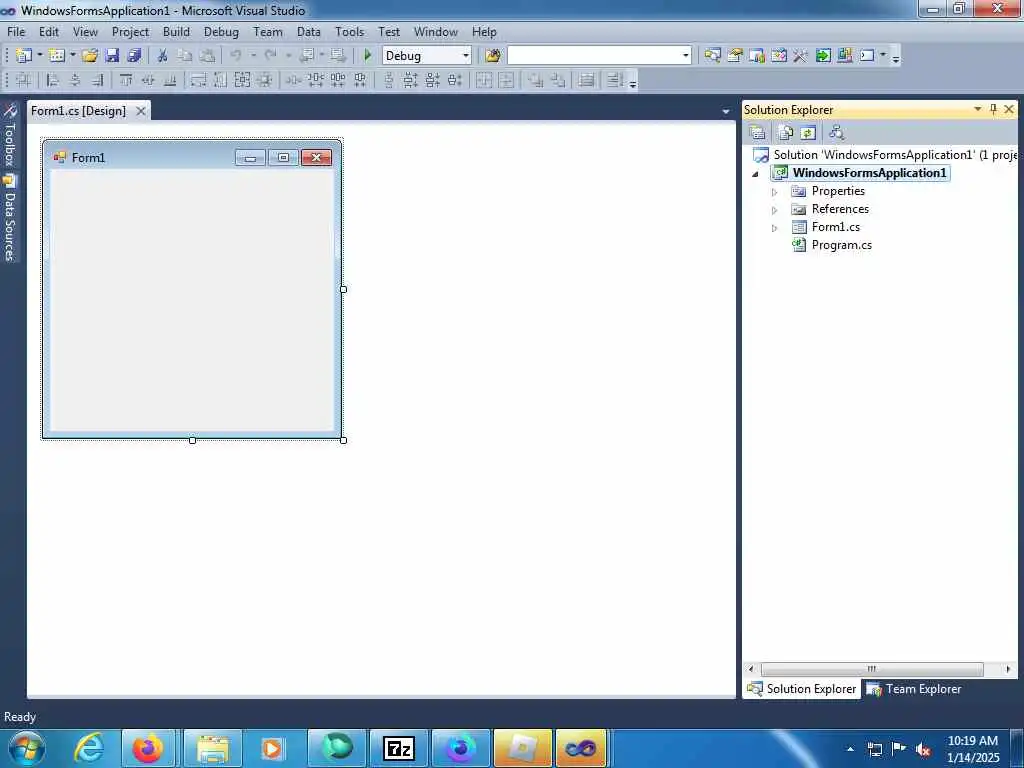Click the Bring to Front layout icon
The height and width of the screenshot is (768, 1024).
[536, 80]
